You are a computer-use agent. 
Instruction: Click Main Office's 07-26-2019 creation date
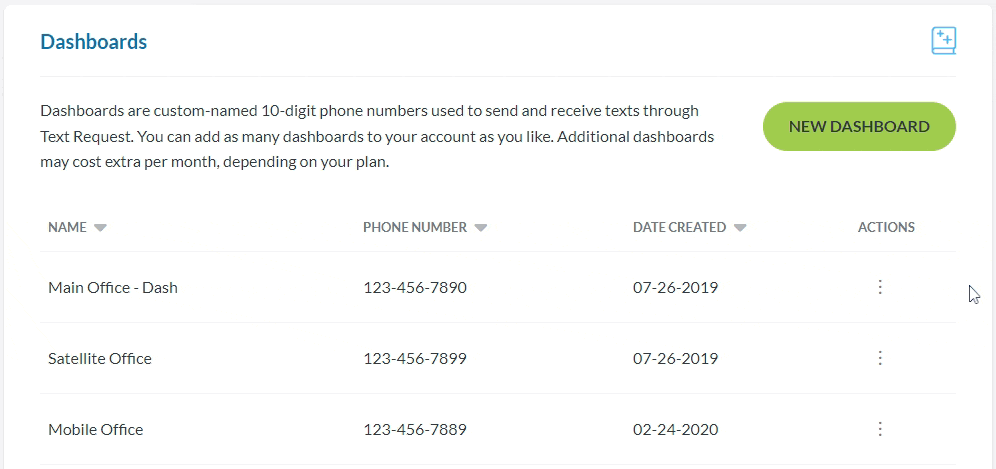pos(675,288)
